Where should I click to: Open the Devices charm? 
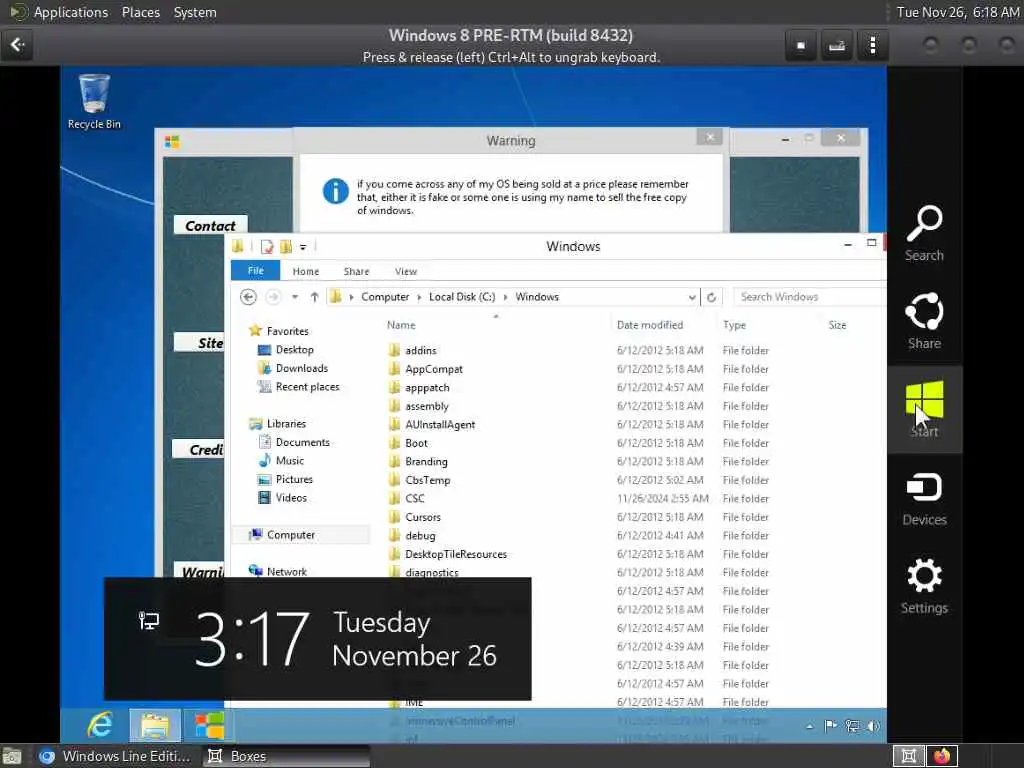click(x=924, y=500)
